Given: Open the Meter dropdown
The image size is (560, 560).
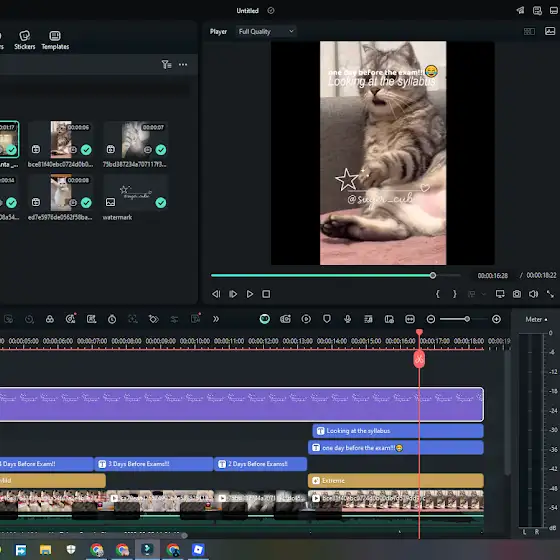Looking at the screenshot, I should tap(536, 319).
